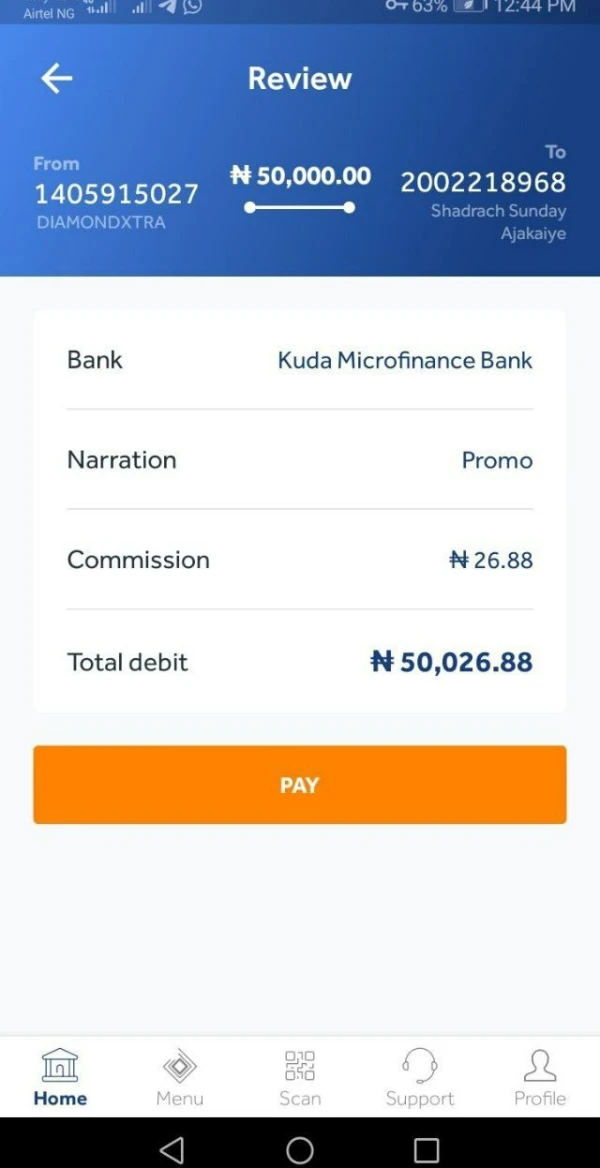600x1168 pixels.
Task: Tap source account number 1405915027
Action: pyautogui.click(x=116, y=193)
